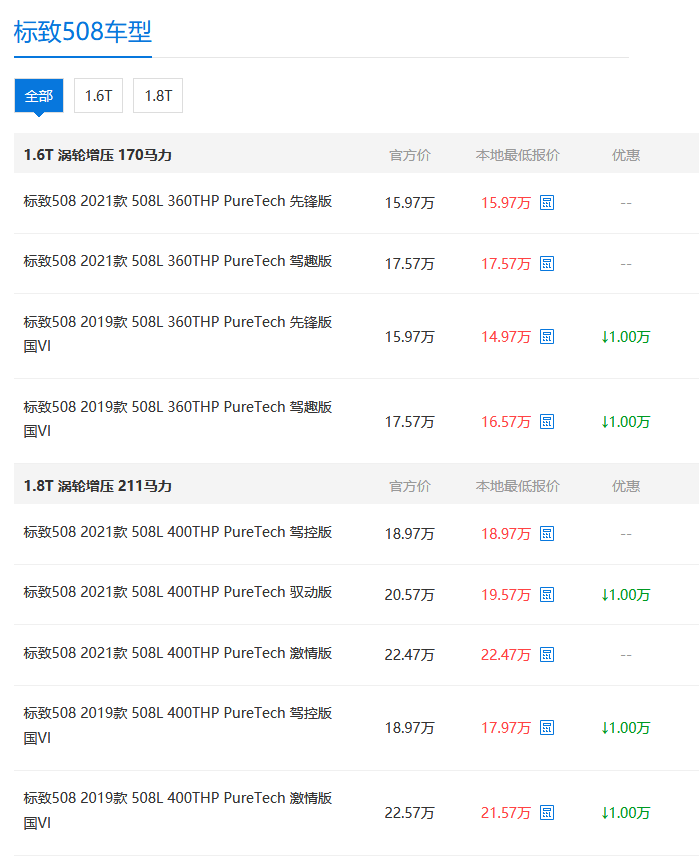This screenshot has width=699, height=856.
Task: Open calculator icon beside 22.47万 local price
Action: click(x=547, y=655)
